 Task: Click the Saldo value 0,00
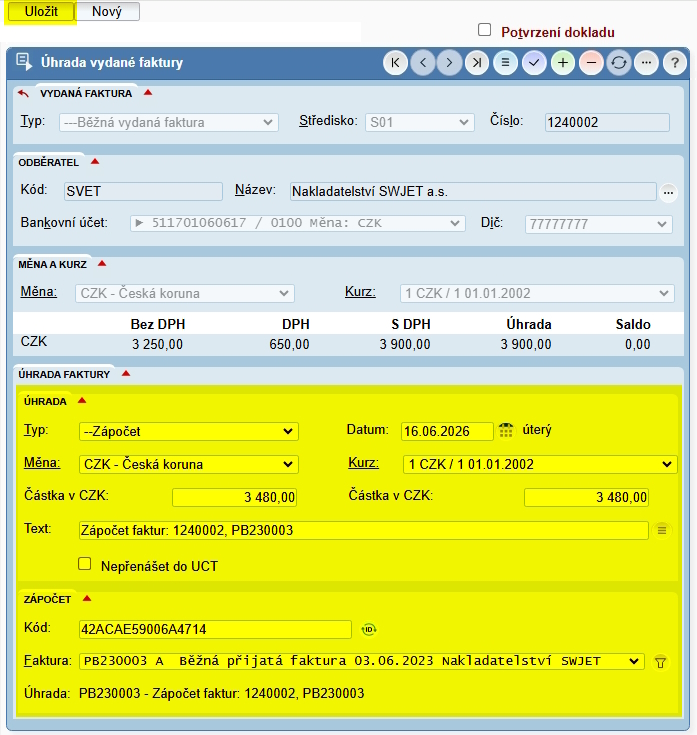point(637,345)
